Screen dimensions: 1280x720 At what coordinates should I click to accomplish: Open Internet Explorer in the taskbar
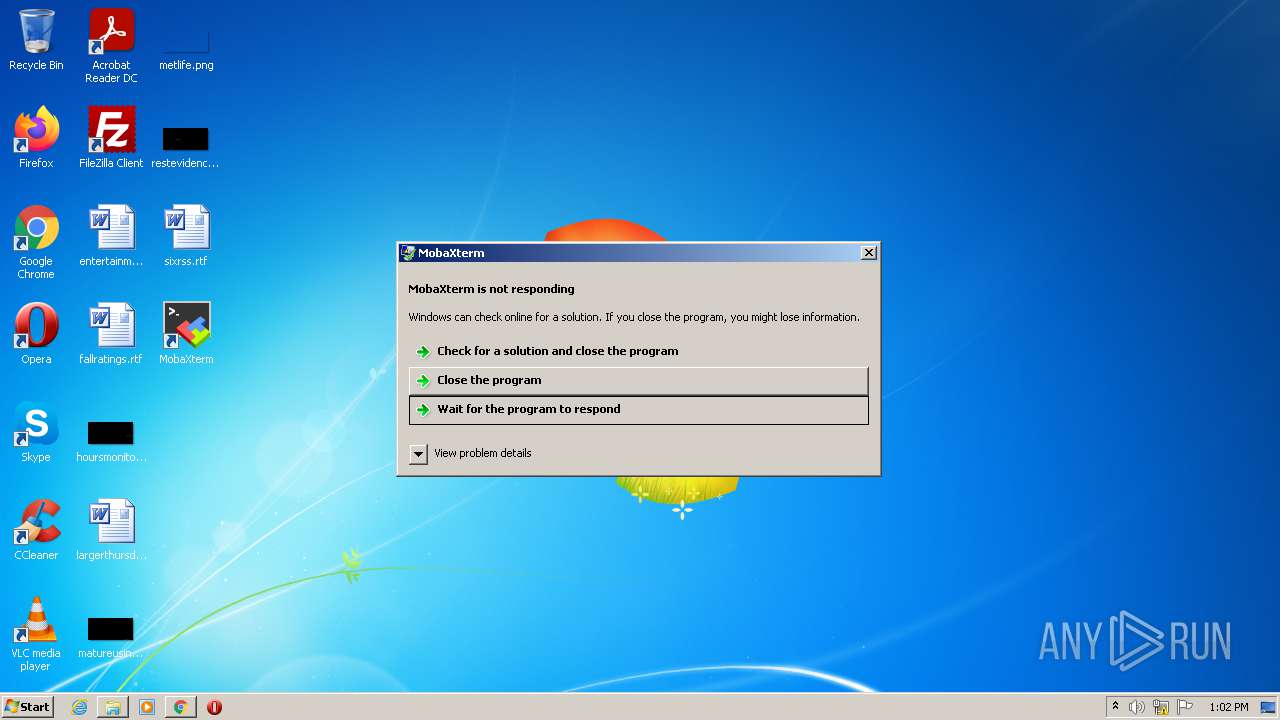[79, 707]
